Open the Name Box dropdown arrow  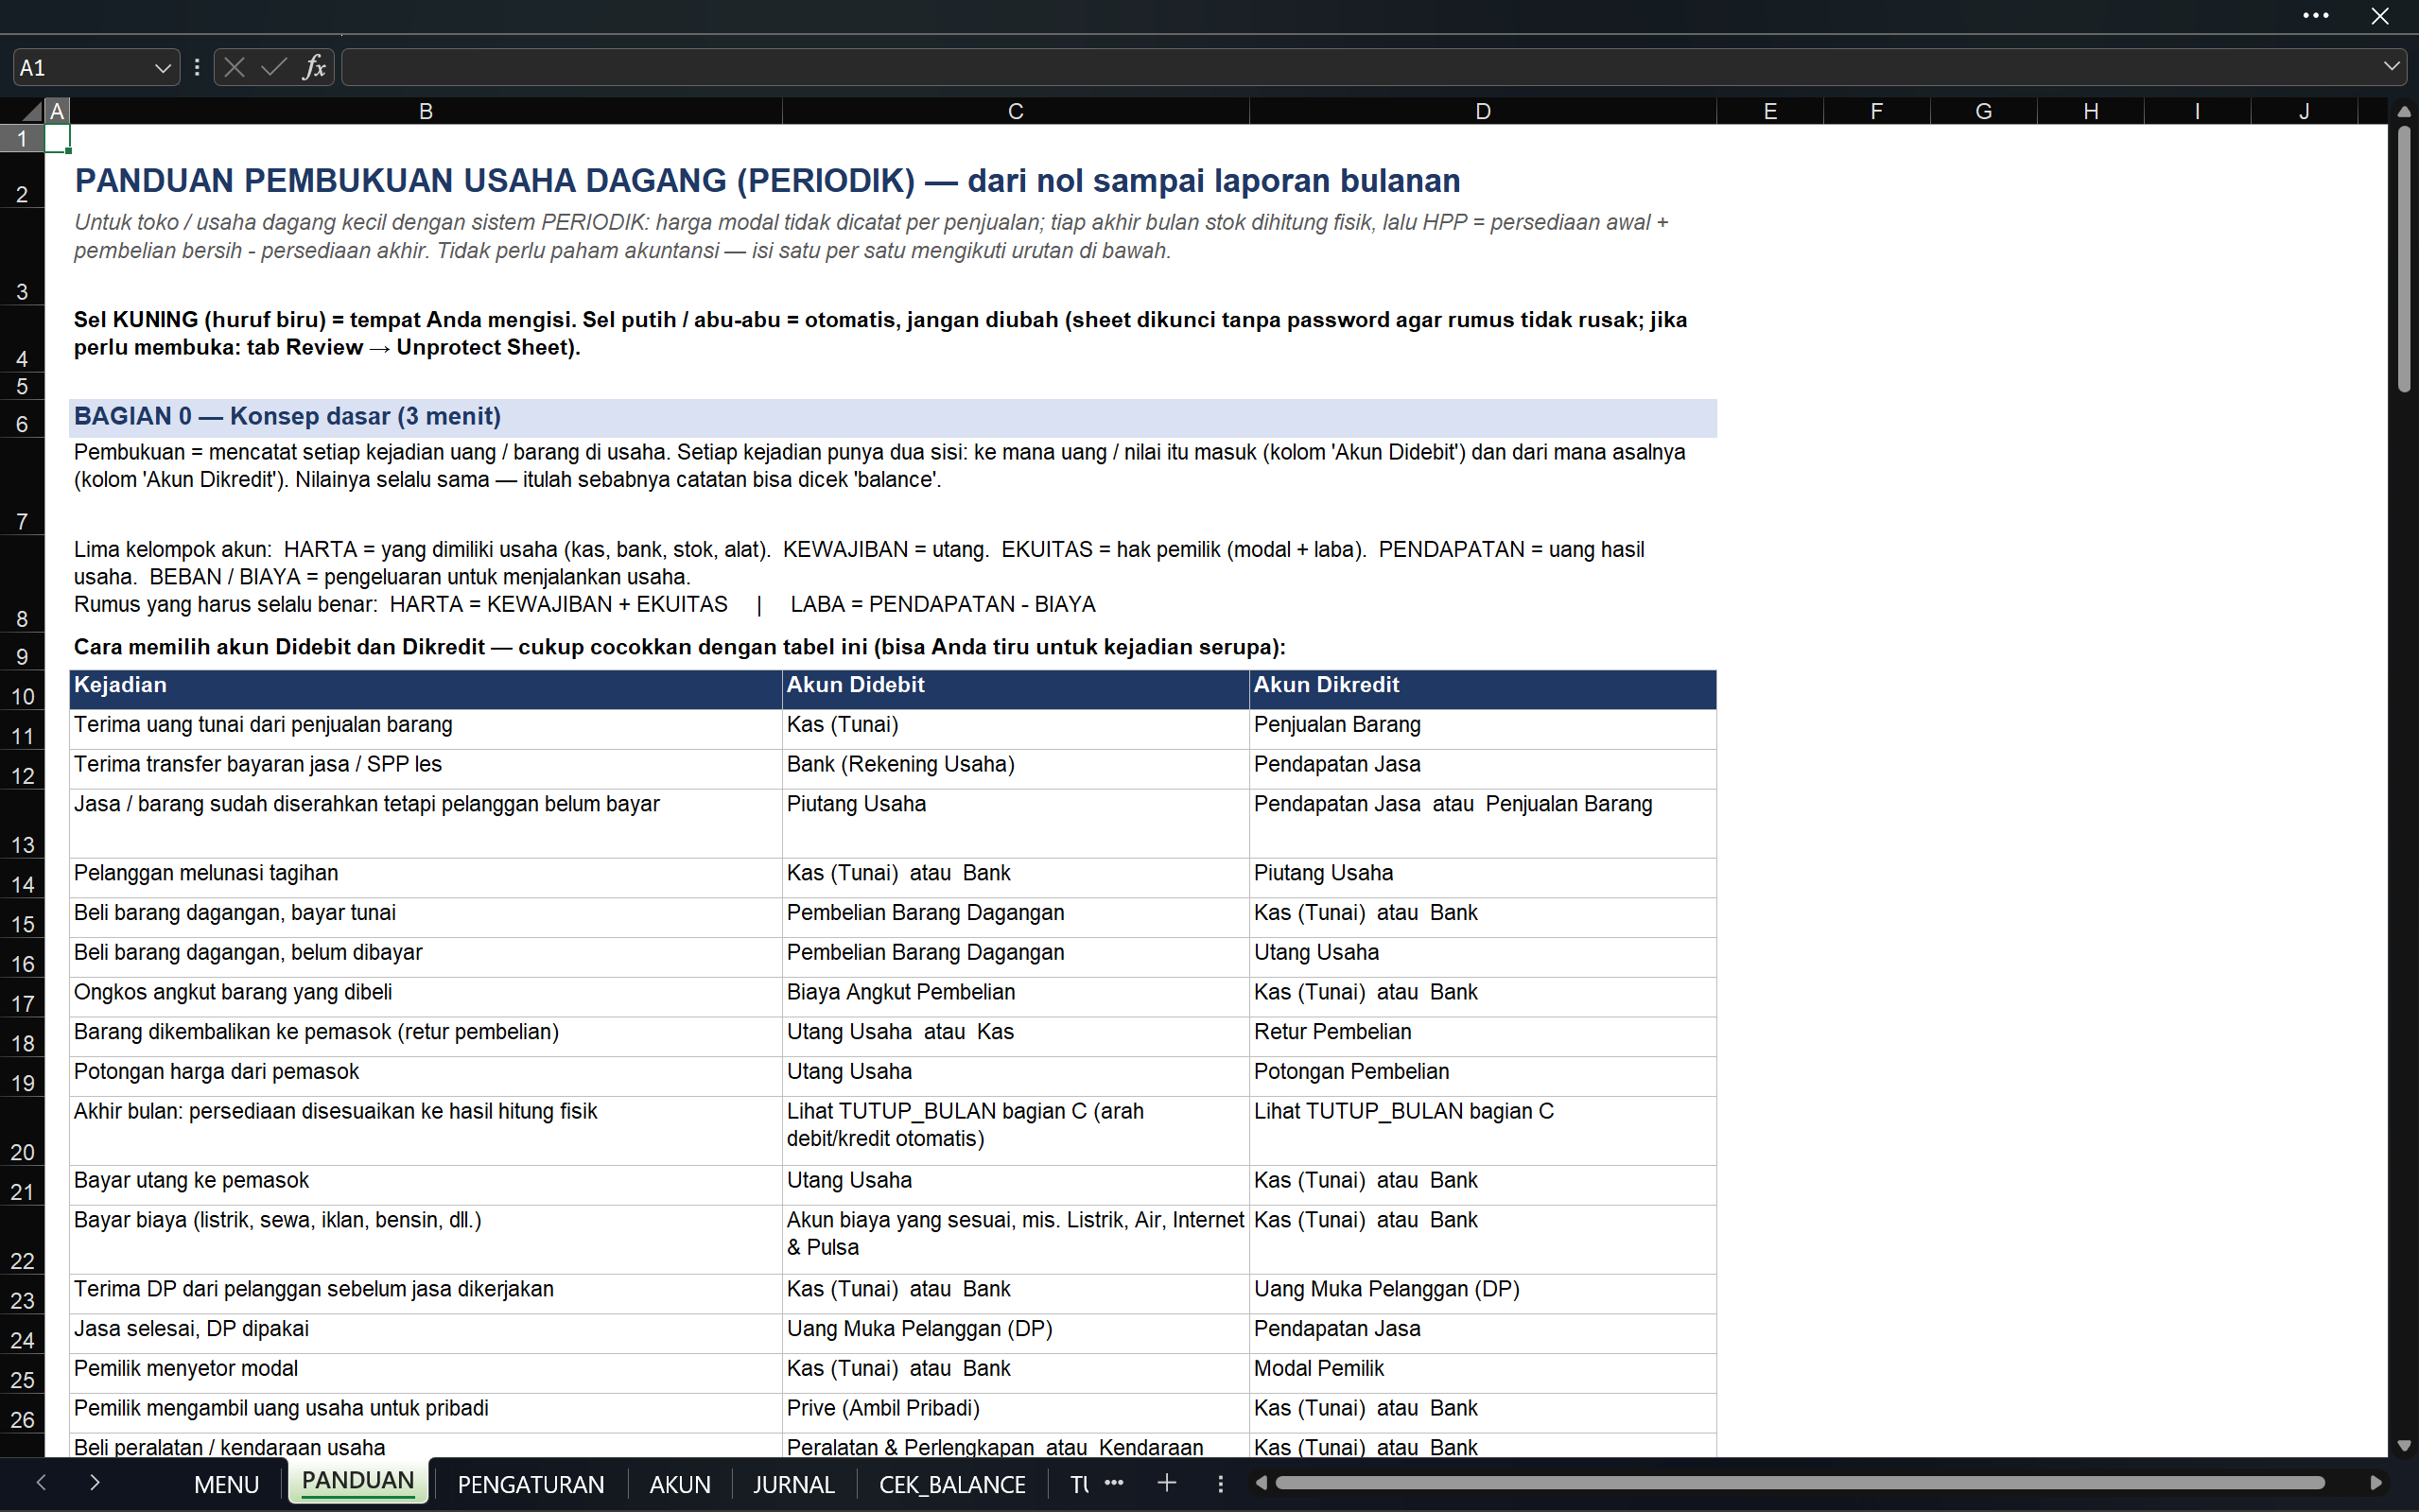[x=162, y=68]
